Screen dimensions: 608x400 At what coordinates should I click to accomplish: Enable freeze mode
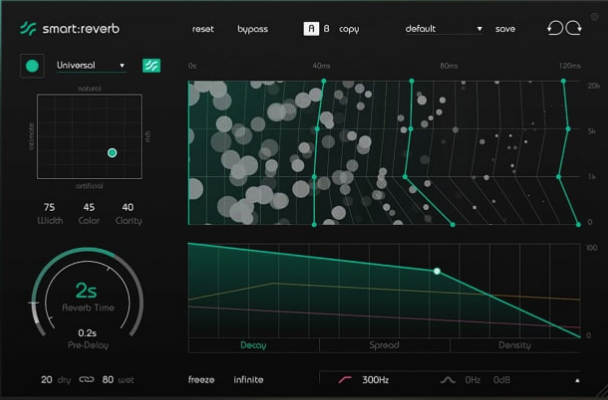[x=201, y=379]
